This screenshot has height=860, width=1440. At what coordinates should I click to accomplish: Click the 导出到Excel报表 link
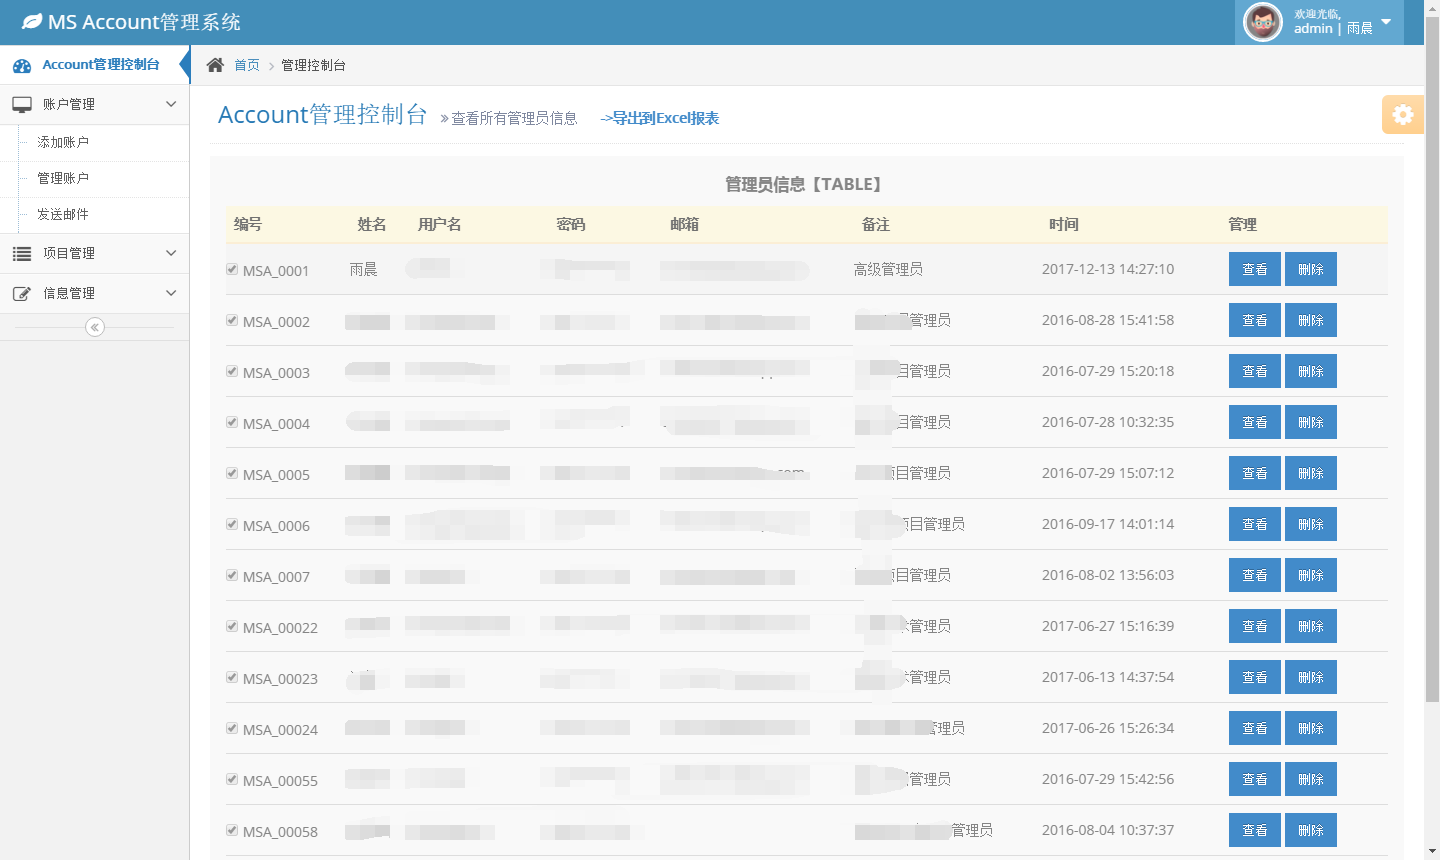click(x=660, y=118)
